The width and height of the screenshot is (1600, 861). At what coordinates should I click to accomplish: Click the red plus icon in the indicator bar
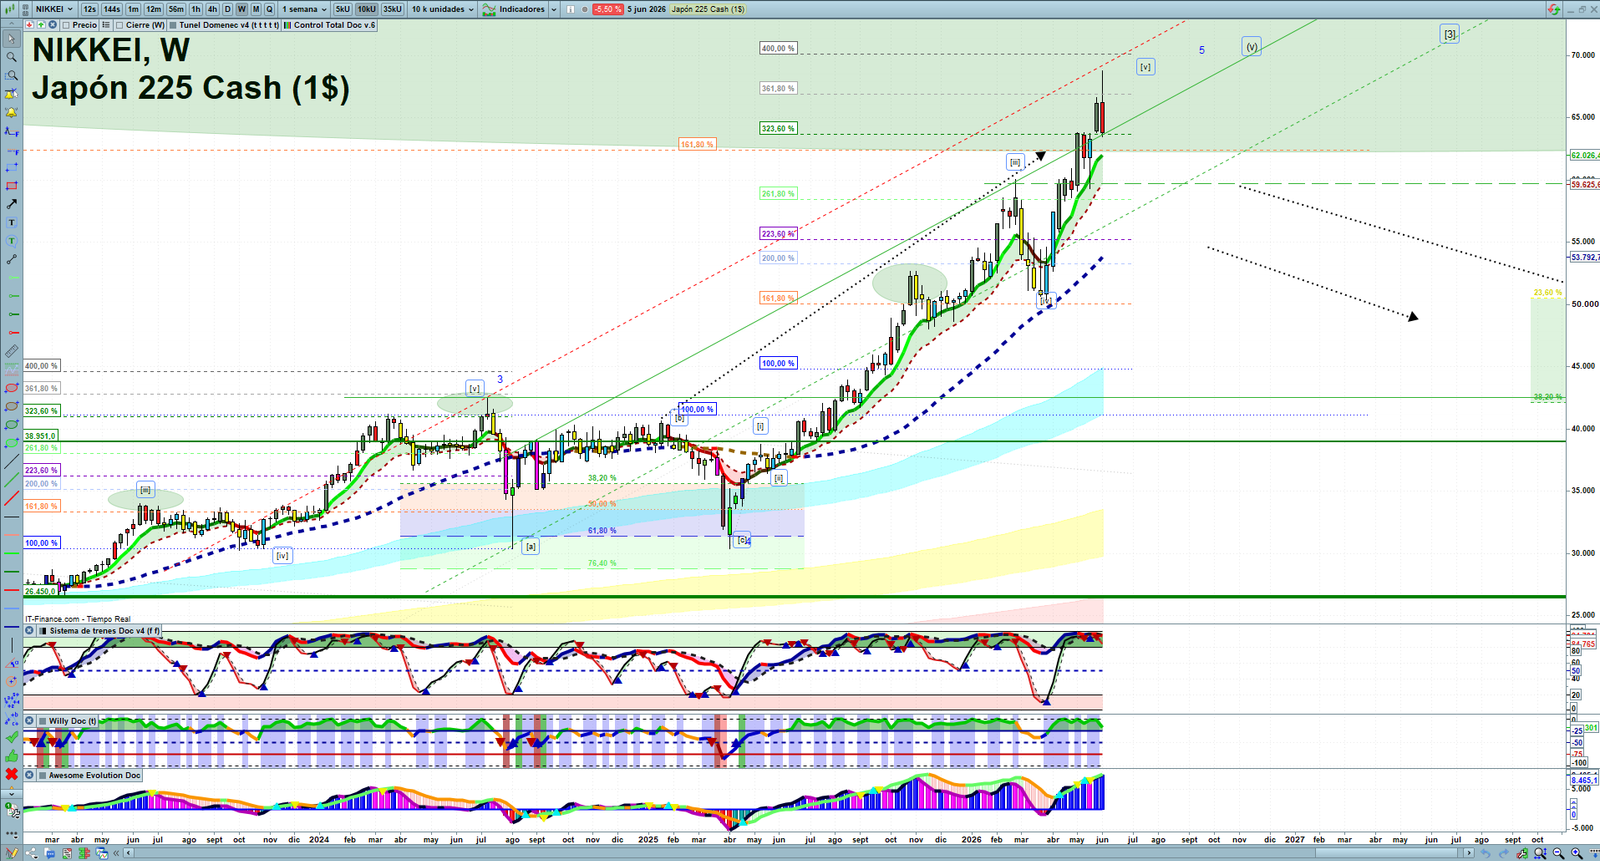point(29,25)
